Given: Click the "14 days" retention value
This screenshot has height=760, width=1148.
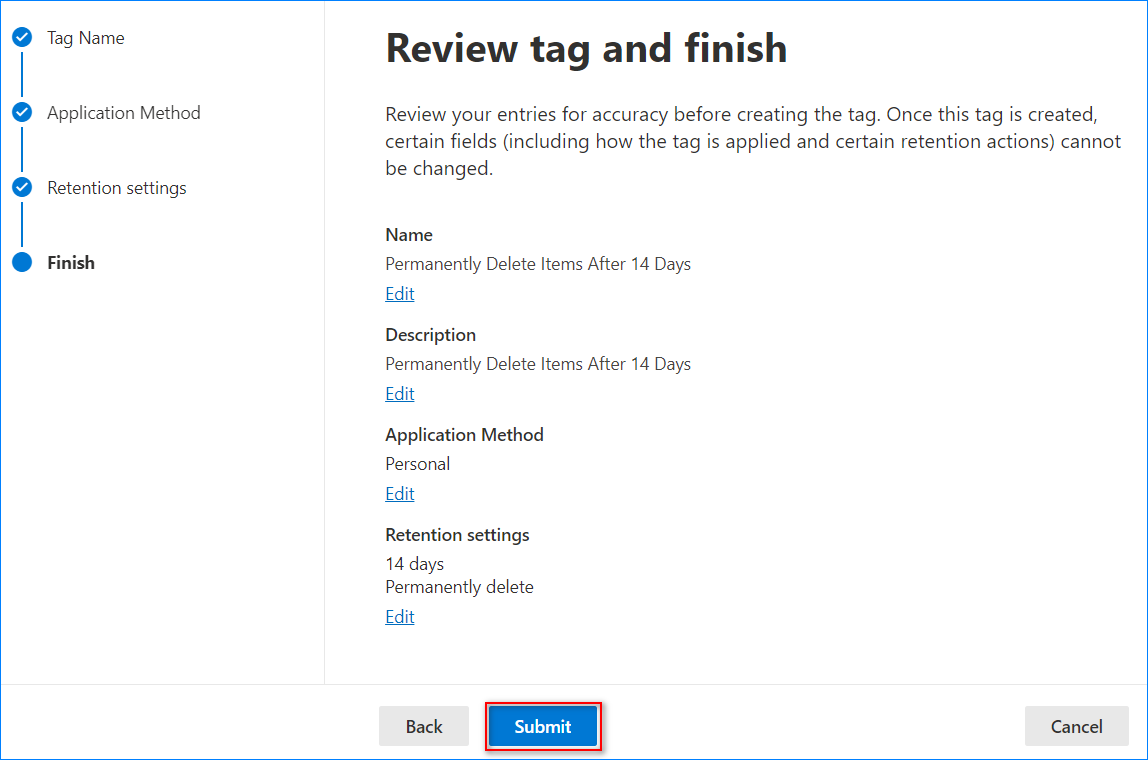Looking at the screenshot, I should pos(415,564).
